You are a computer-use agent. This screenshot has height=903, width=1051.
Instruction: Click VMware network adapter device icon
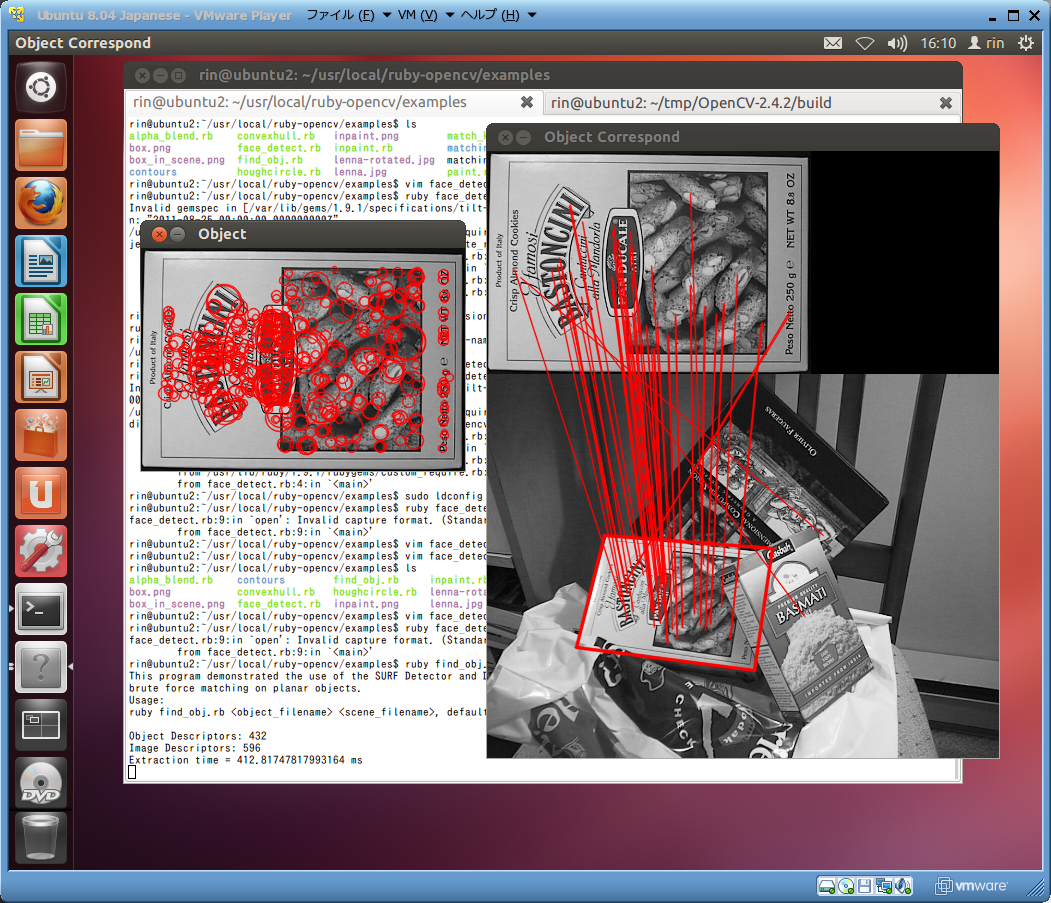click(884, 886)
